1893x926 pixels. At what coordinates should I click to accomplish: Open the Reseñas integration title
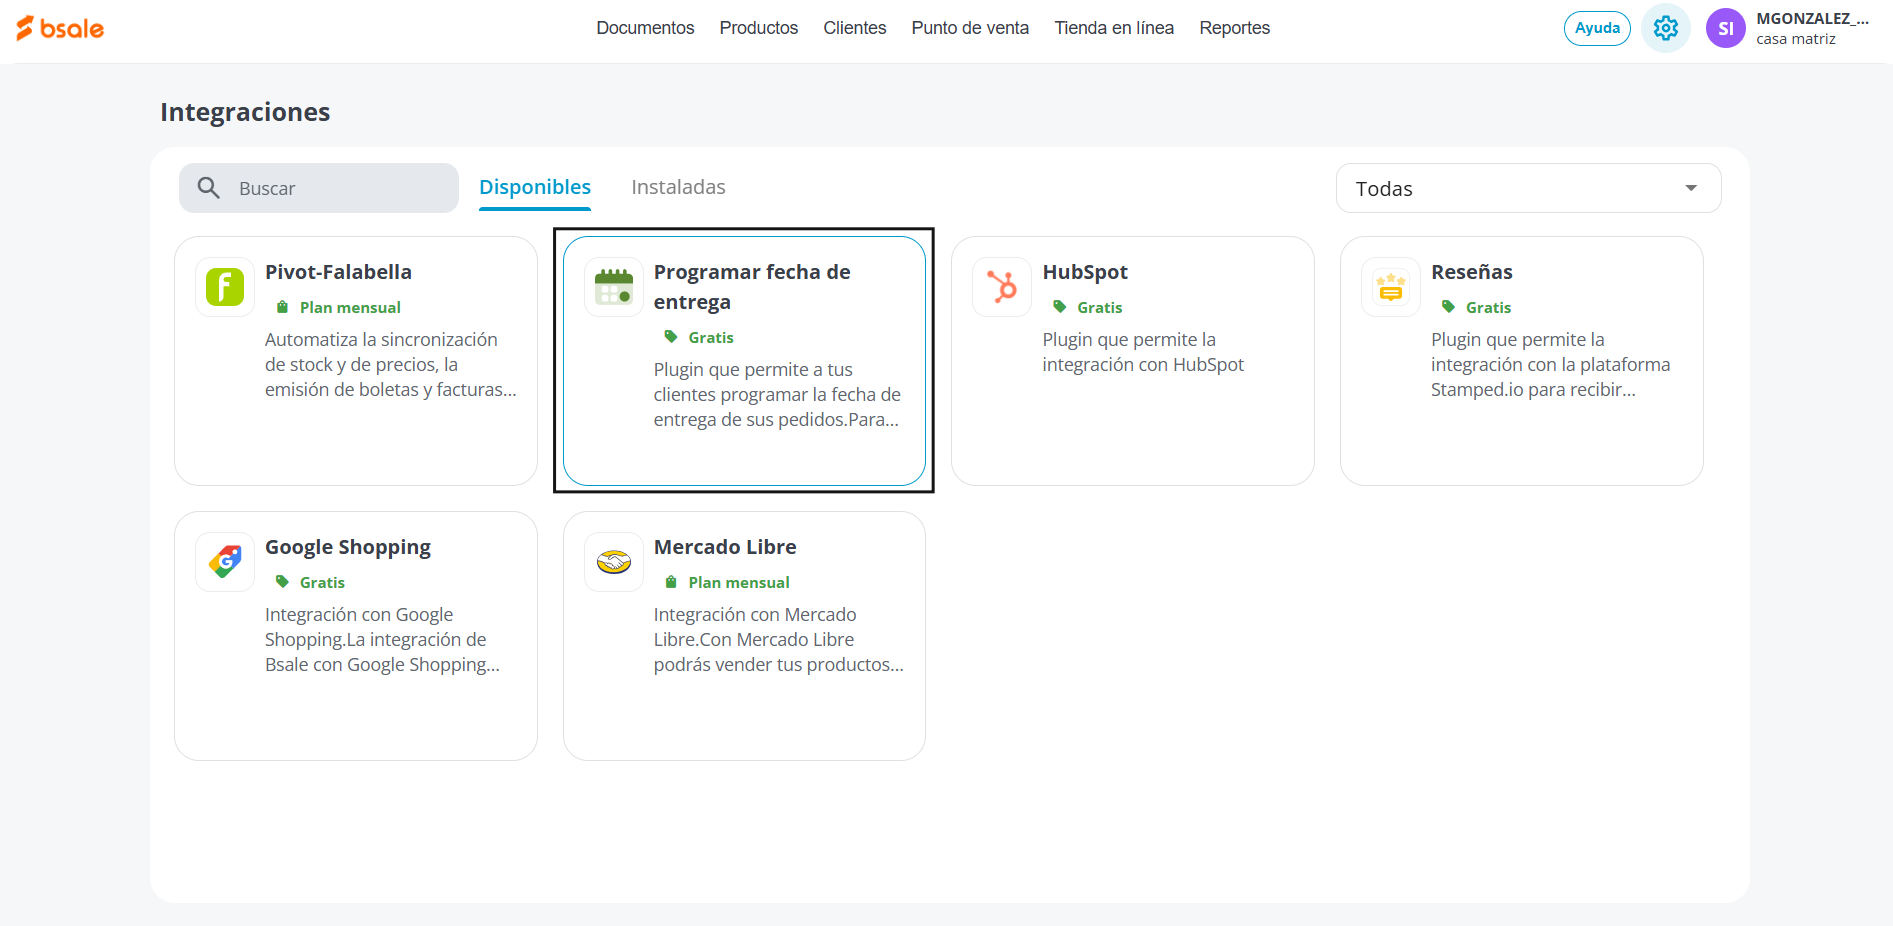click(1472, 272)
